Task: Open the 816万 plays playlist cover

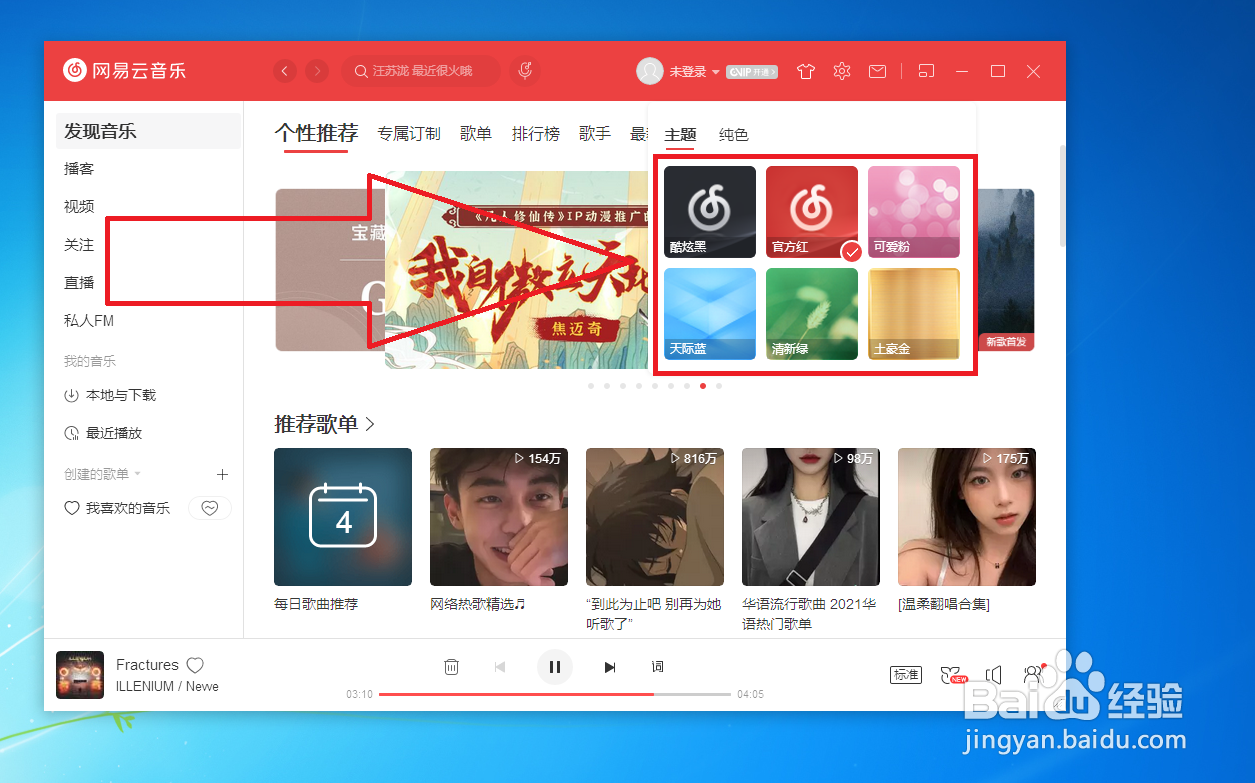Action: tap(655, 517)
